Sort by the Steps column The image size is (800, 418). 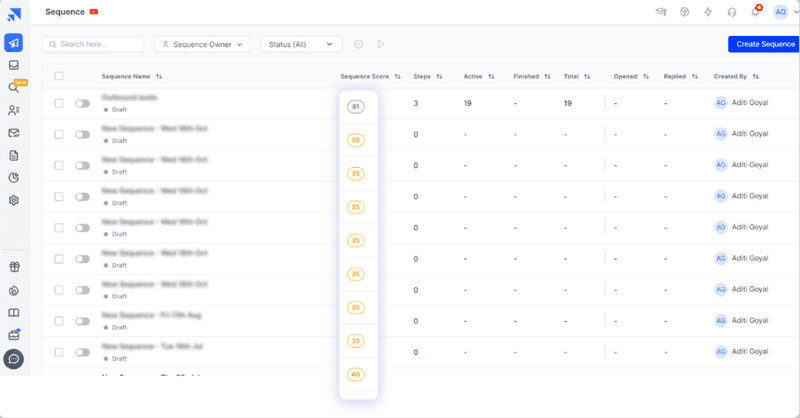tap(439, 77)
